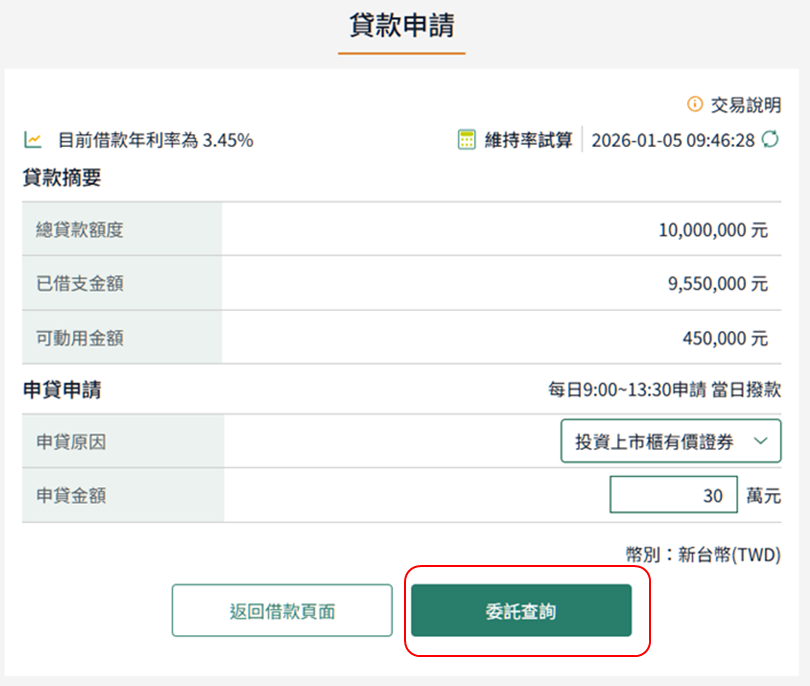Click the 返回借款頁面 button
Viewport: 810px width, 686px height.
(282, 610)
